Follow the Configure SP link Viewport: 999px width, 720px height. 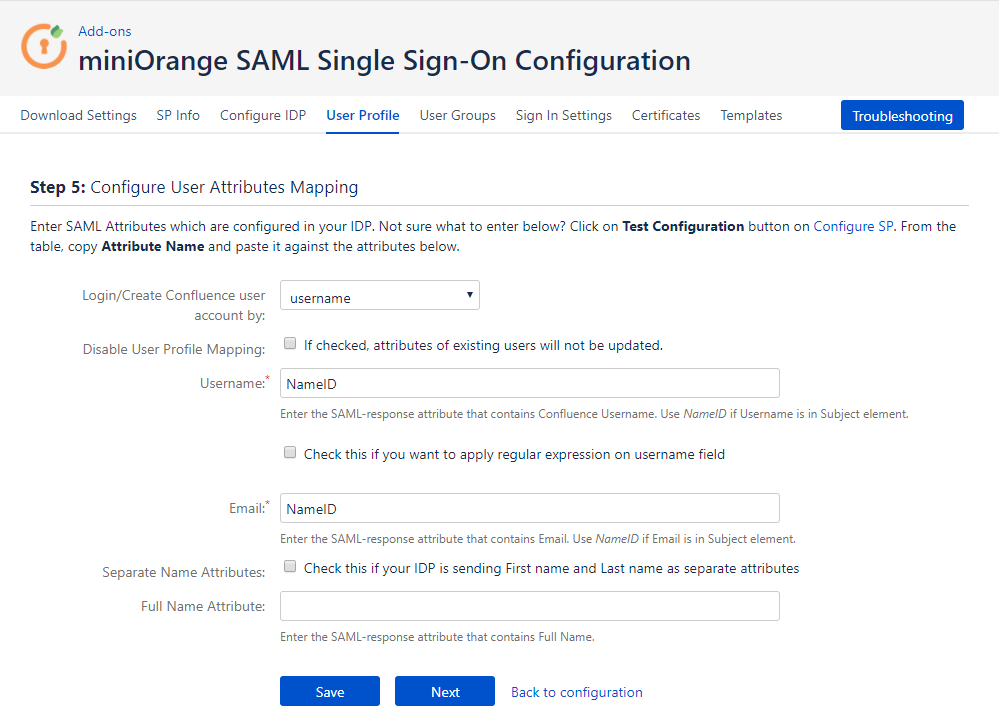pos(853,226)
